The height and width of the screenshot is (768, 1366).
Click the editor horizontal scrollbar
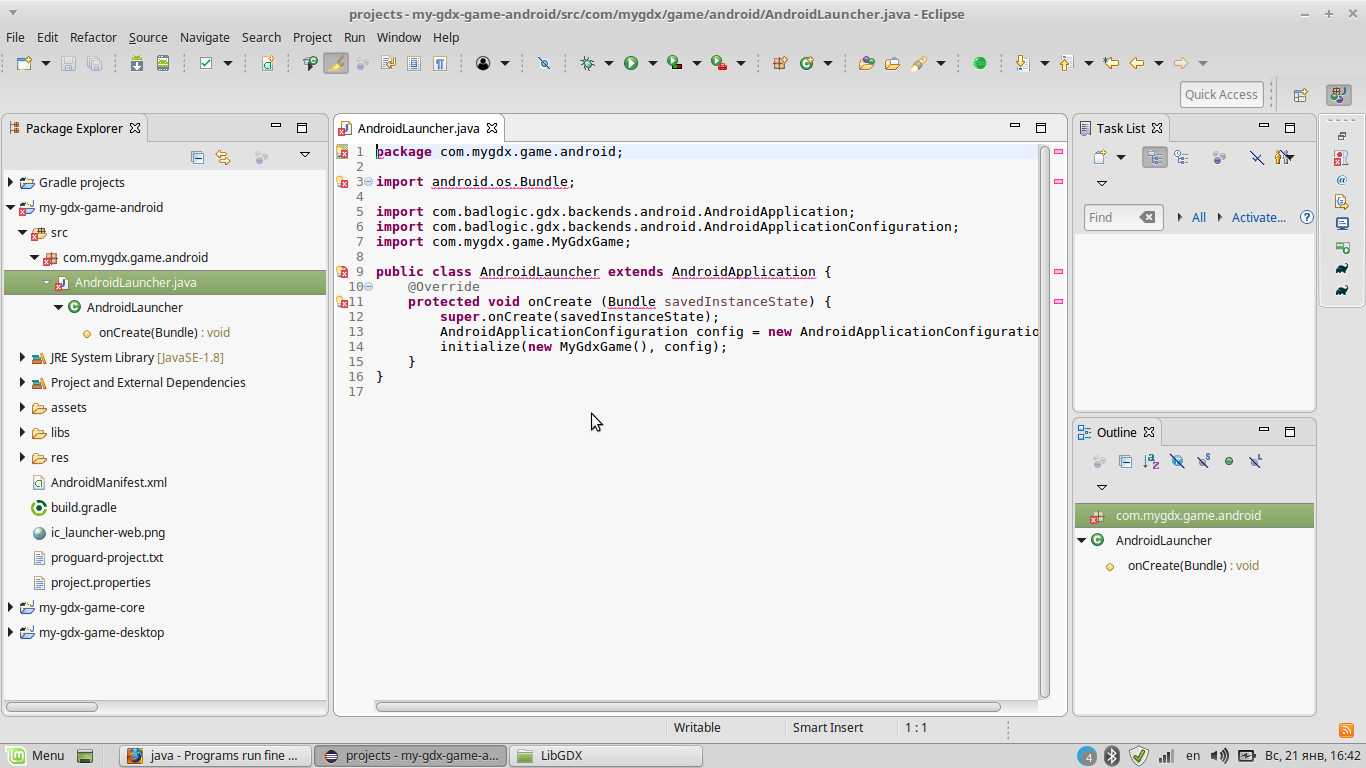688,707
